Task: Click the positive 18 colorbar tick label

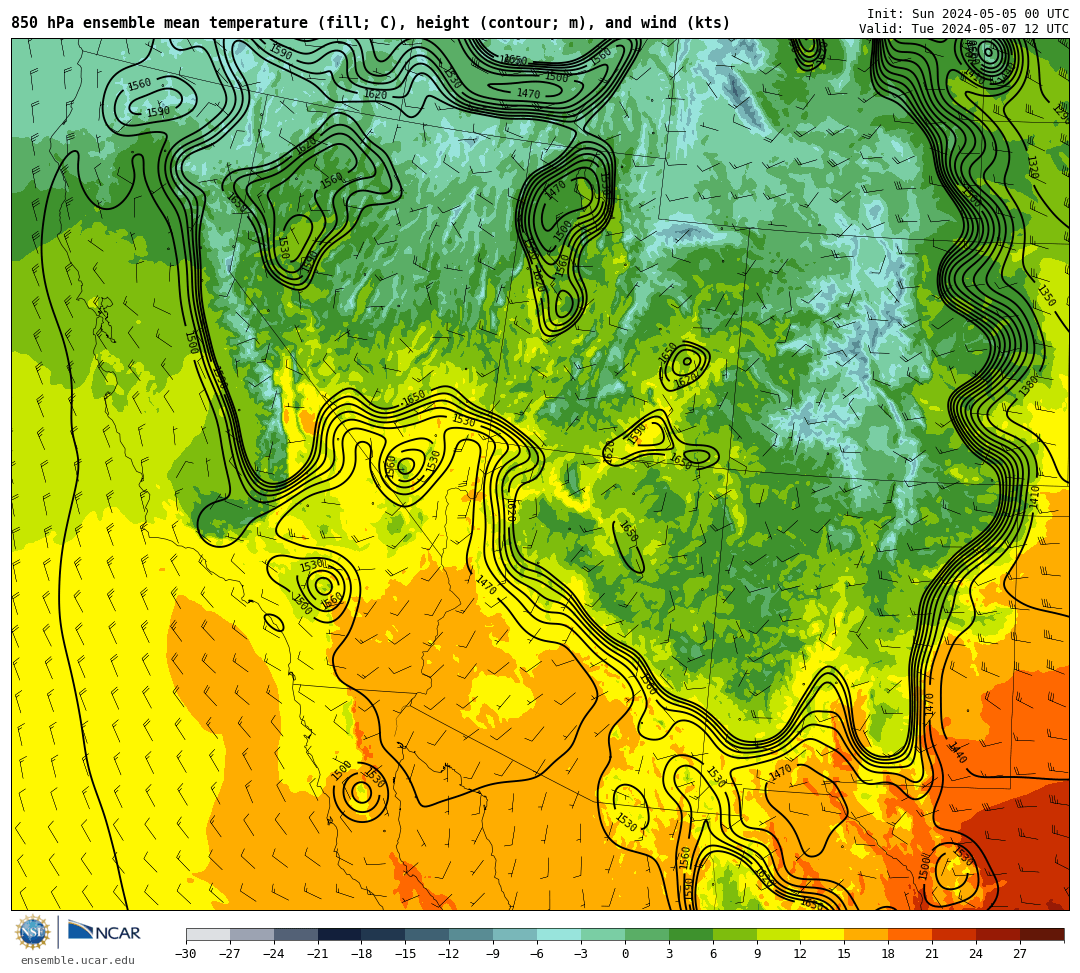Action: tap(889, 954)
